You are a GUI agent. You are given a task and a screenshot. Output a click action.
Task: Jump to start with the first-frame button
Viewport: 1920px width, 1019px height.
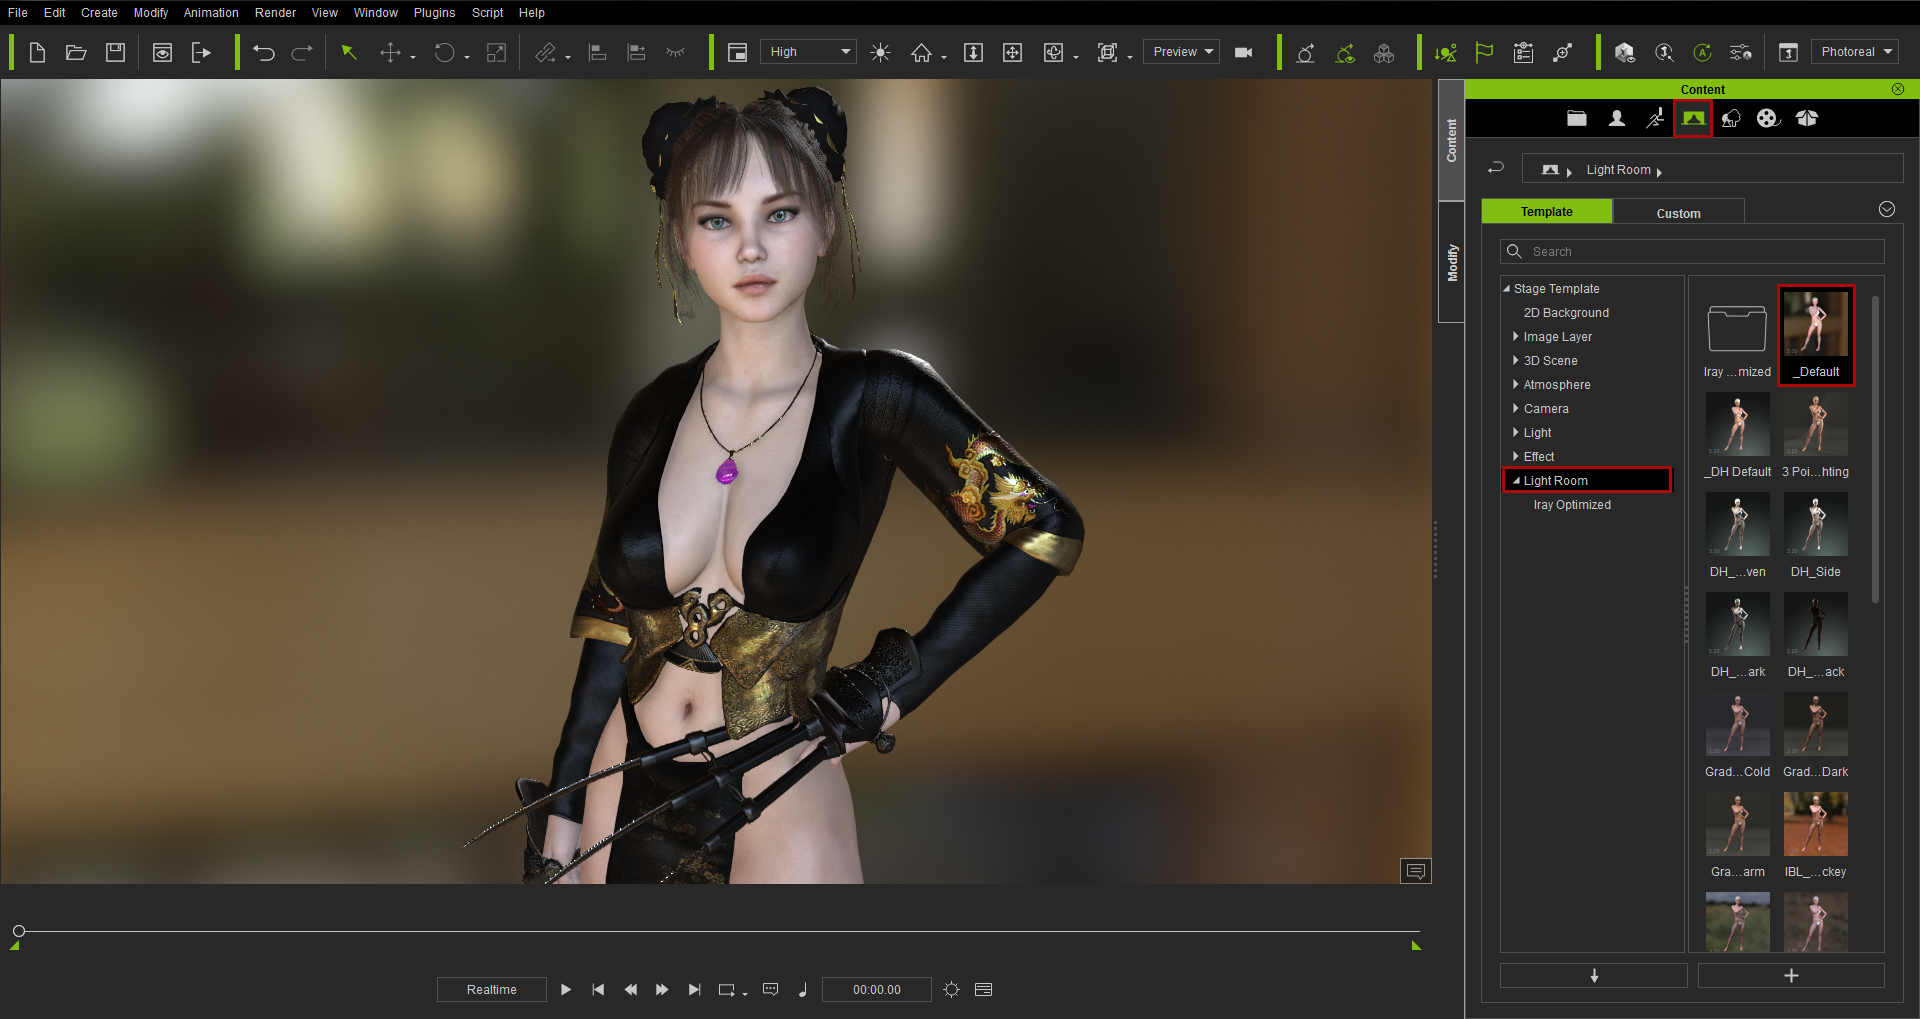(x=598, y=989)
